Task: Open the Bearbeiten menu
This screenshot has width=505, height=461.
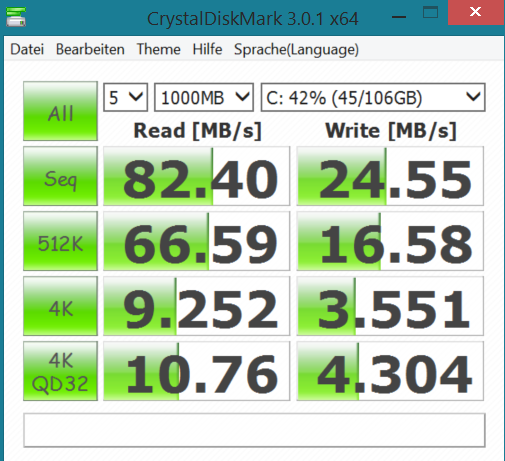Action: (90, 49)
